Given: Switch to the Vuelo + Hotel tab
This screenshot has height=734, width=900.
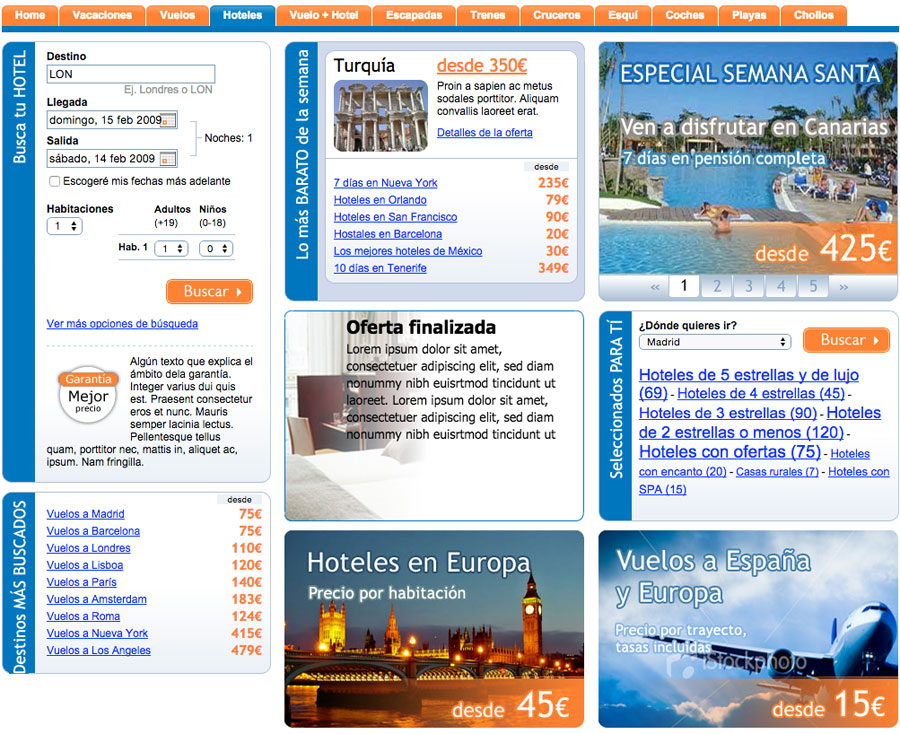Looking at the screenshot, I should click(x=318, y=15).
